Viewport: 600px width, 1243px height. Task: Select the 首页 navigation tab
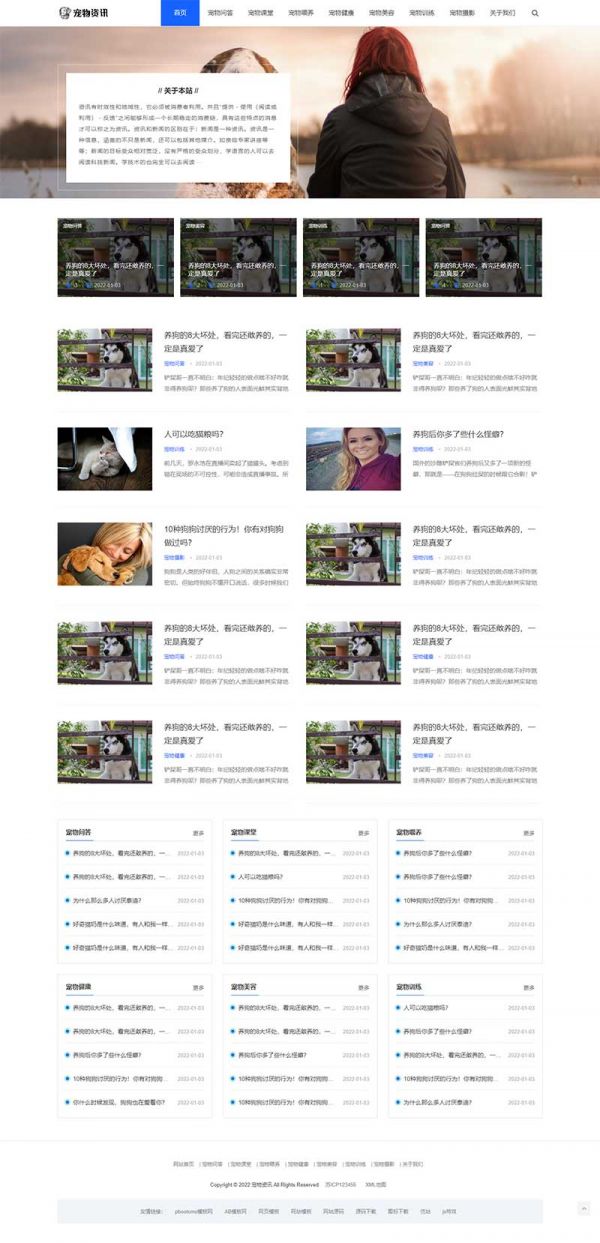(x=180, y=13)
